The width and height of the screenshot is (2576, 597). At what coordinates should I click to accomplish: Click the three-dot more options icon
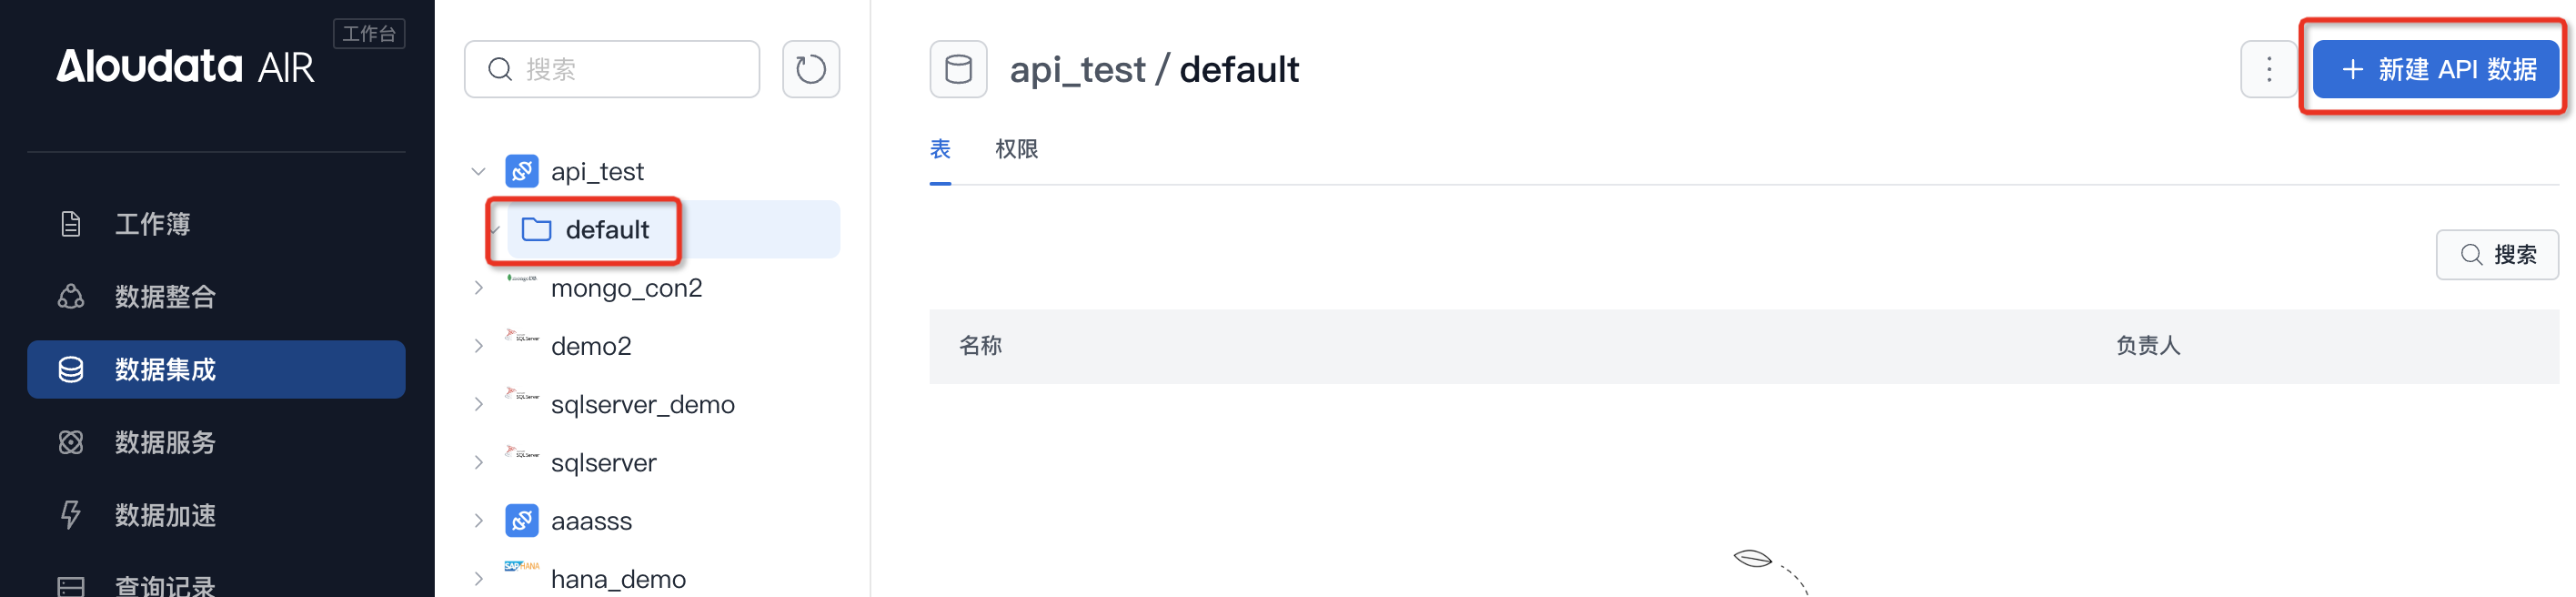click(x=2268, y=69)
